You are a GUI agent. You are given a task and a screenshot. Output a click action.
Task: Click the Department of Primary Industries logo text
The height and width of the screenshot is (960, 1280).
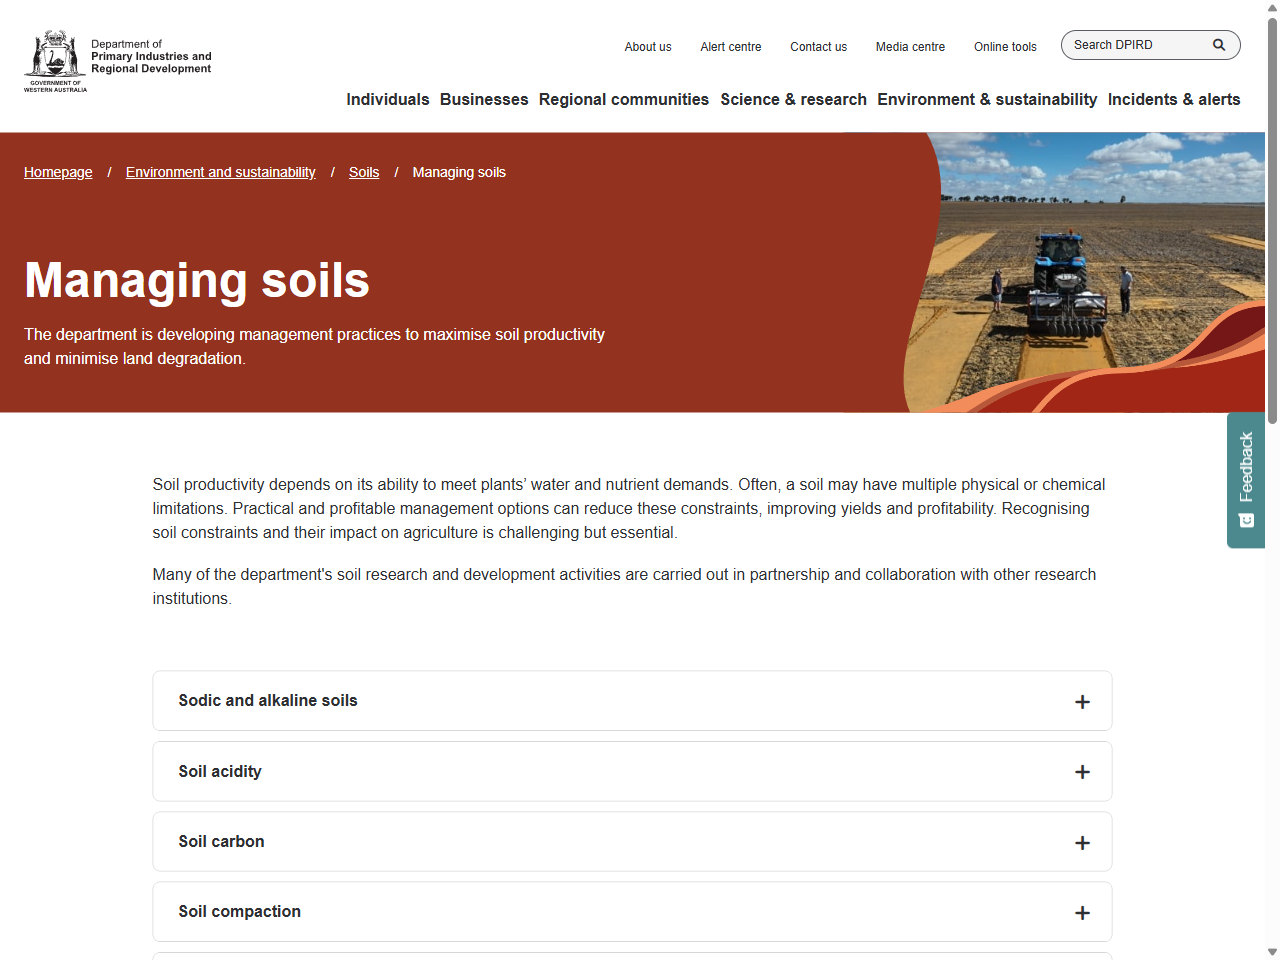[150, 57]
